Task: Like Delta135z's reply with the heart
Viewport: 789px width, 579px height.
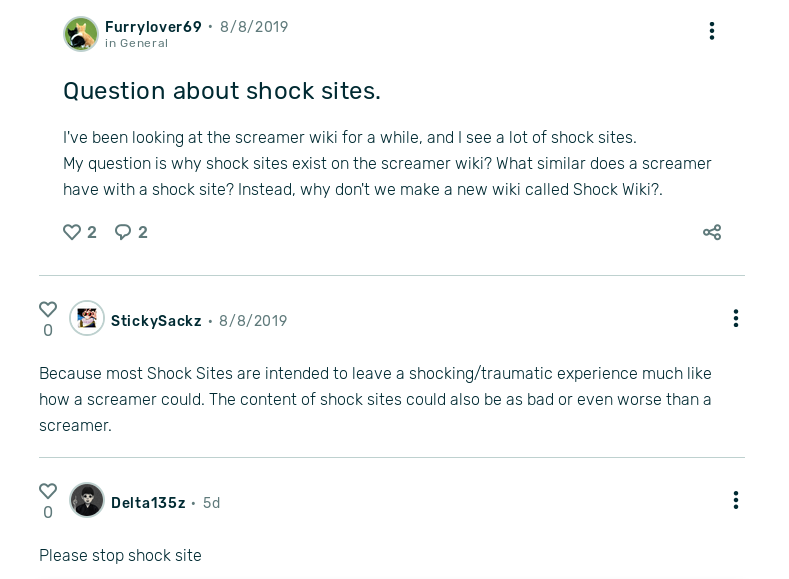Action: [48, 491]
